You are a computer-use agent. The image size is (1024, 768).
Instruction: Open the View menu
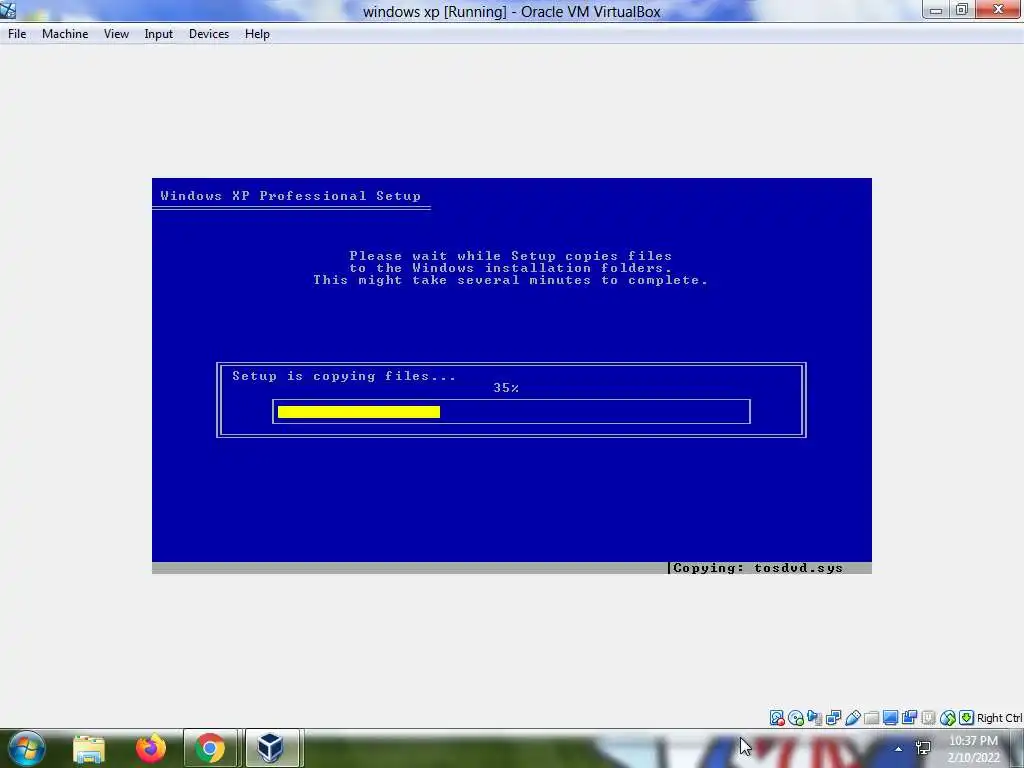(x=116, y=34)
